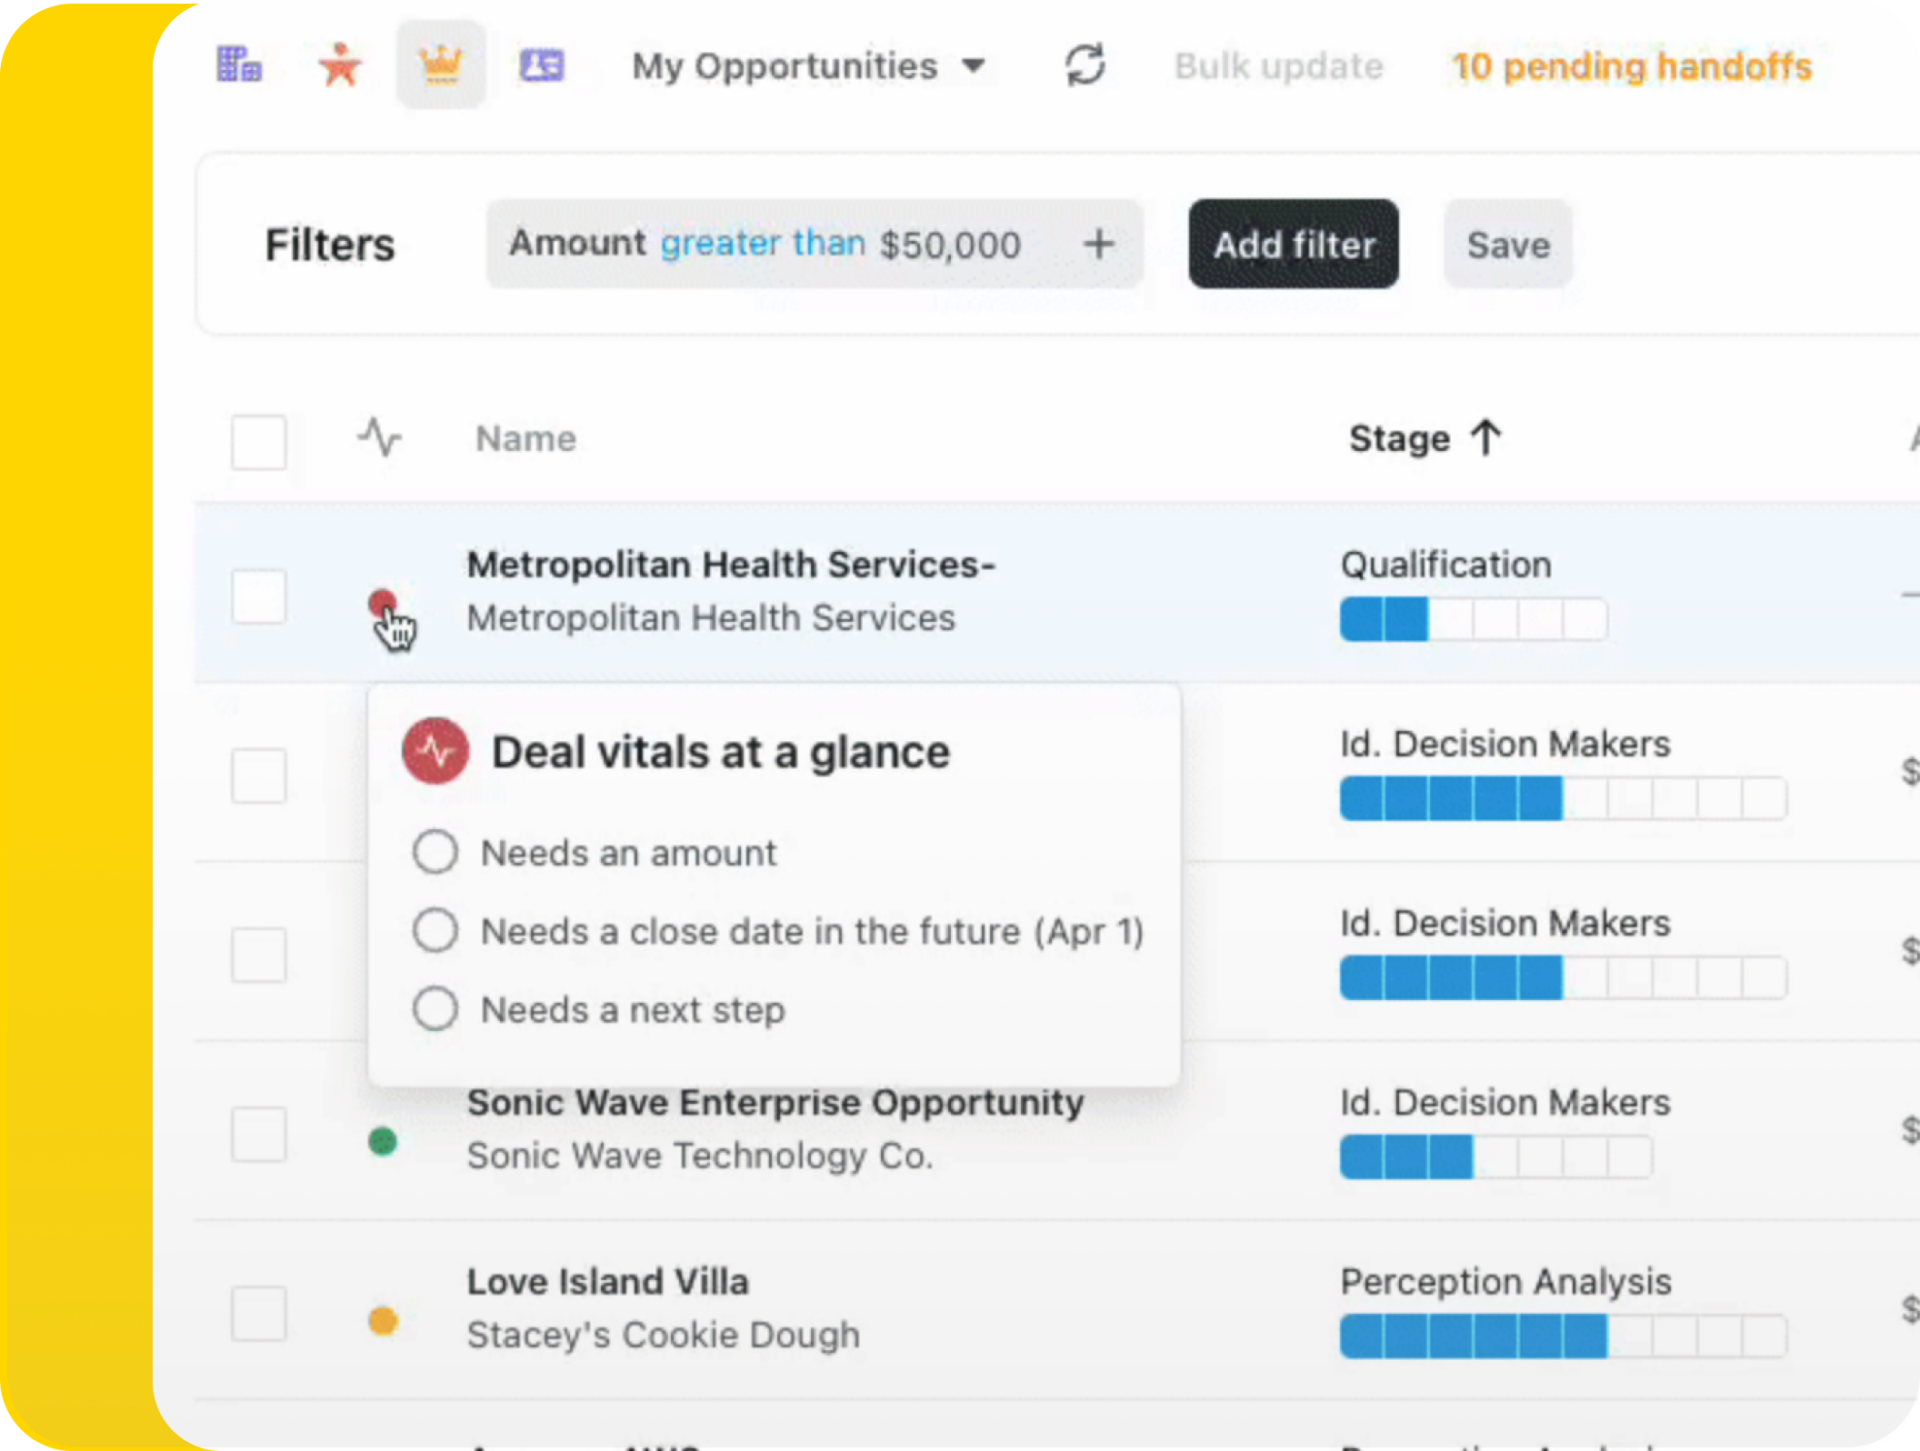Click orange status dot for Love Island Villa
Screen dimensions: 1920x1451
pyautogui.click(x=382, y=1320)
